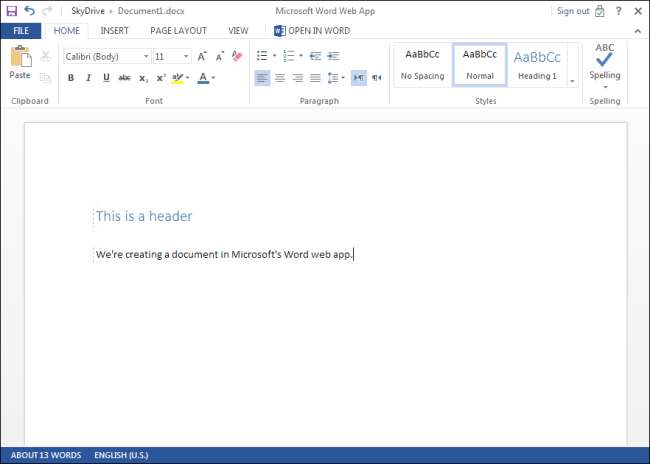Apply the Normal style
Image resolution: width=650 pixels, height=464 pixels.
[x=480, y=65]
